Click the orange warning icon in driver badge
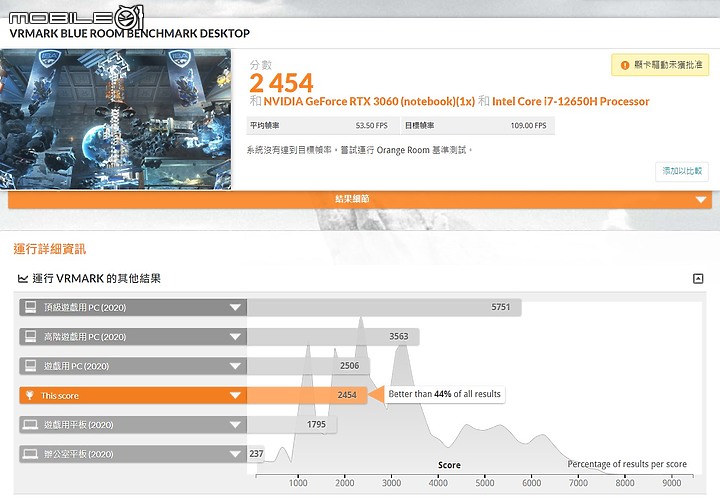The width and height of the screenshot is (720, 503). click(x=624, y=65)
